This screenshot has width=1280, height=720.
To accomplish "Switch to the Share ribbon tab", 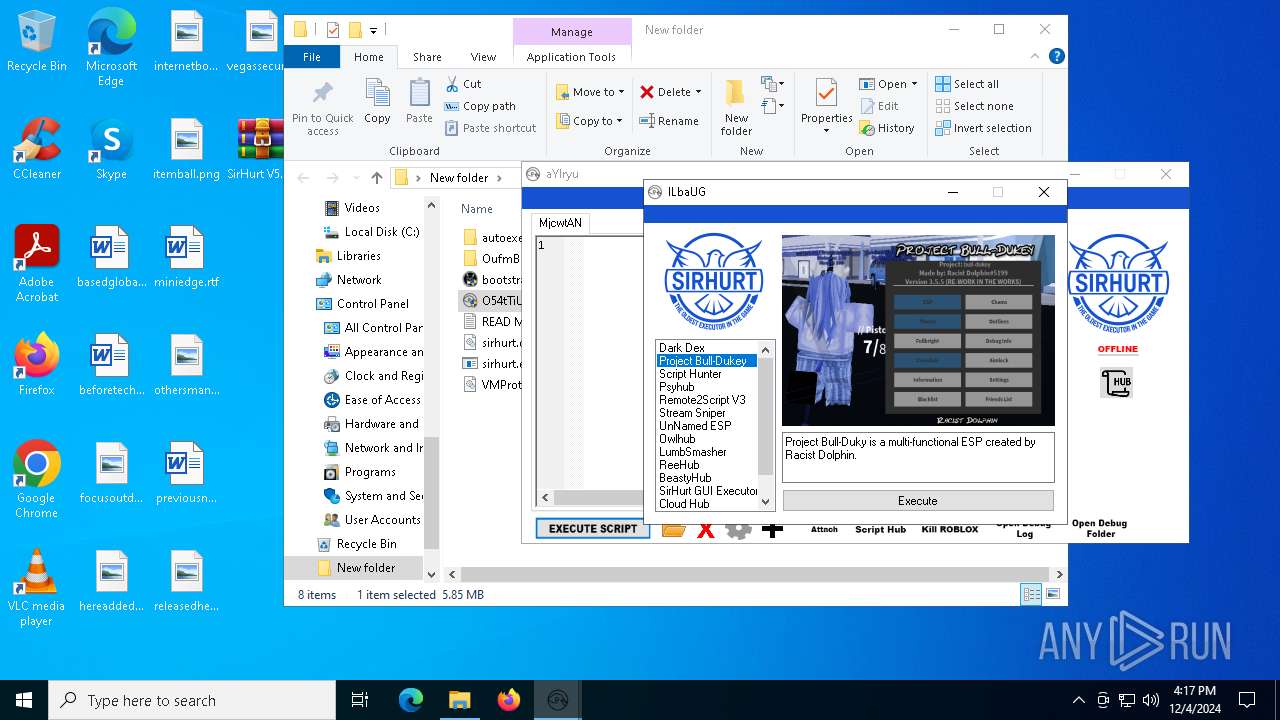I will [x=427, y=57].
